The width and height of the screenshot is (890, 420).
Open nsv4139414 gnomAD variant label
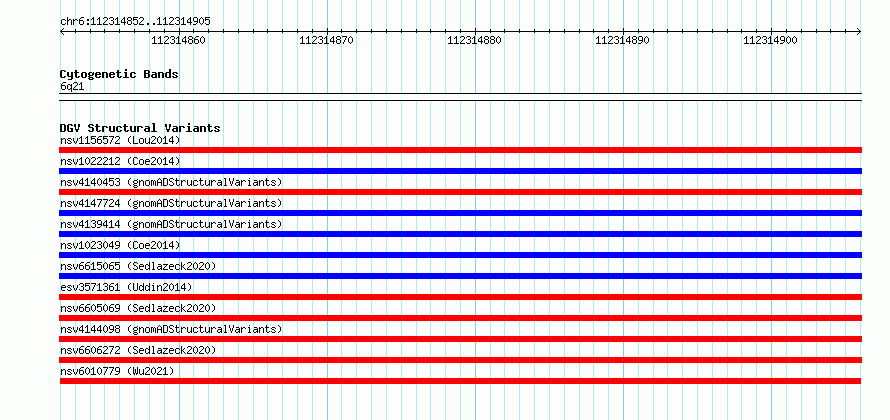pos(171,224)
